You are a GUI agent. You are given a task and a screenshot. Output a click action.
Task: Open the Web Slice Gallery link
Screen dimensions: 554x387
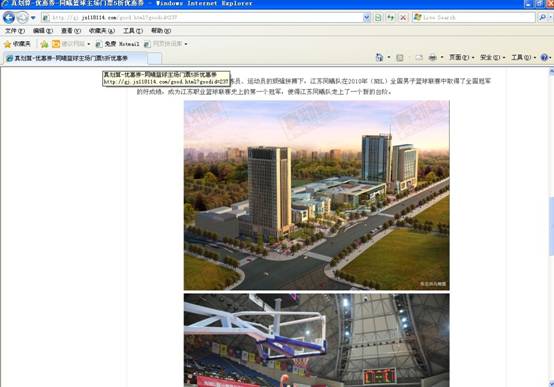(x=163, y=44)
